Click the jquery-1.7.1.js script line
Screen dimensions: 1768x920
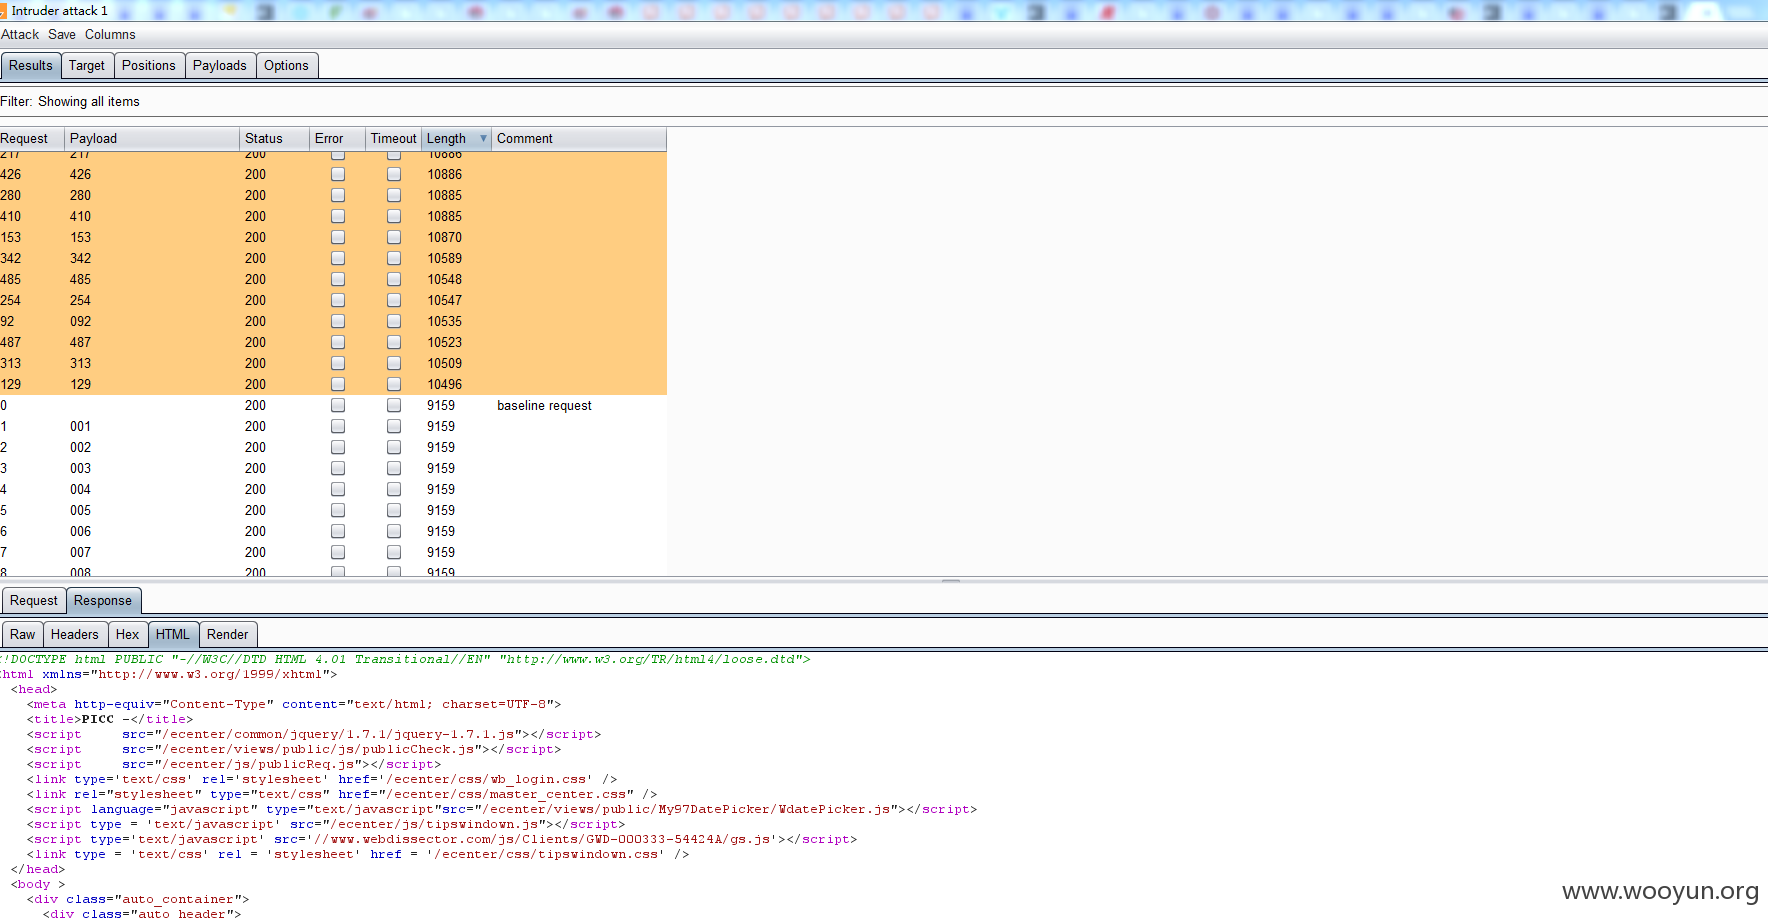pos(314,735)
